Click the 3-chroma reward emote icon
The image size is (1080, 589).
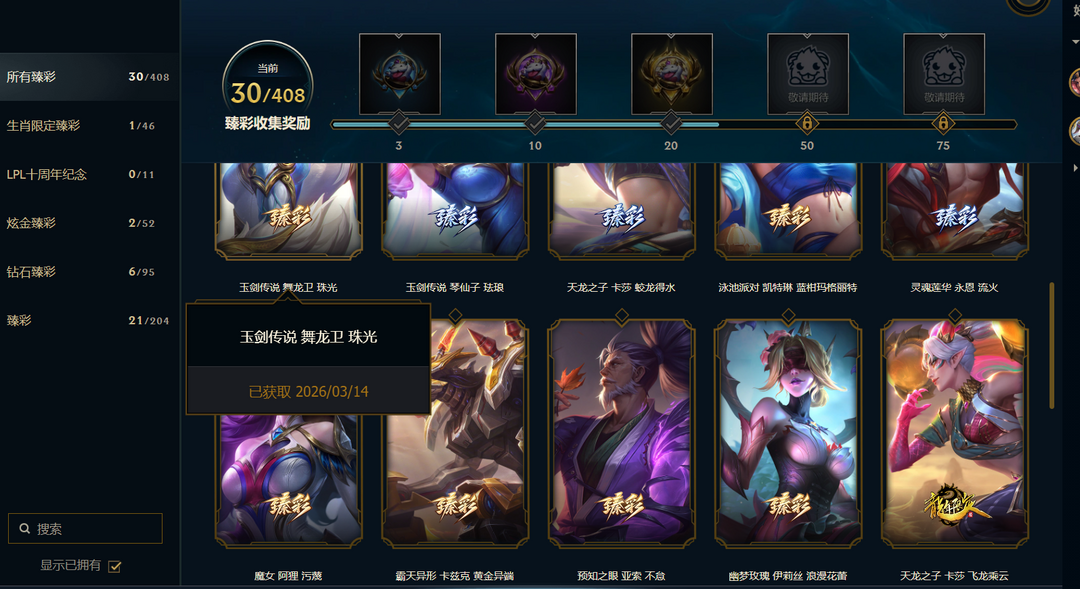click(399, 74)
